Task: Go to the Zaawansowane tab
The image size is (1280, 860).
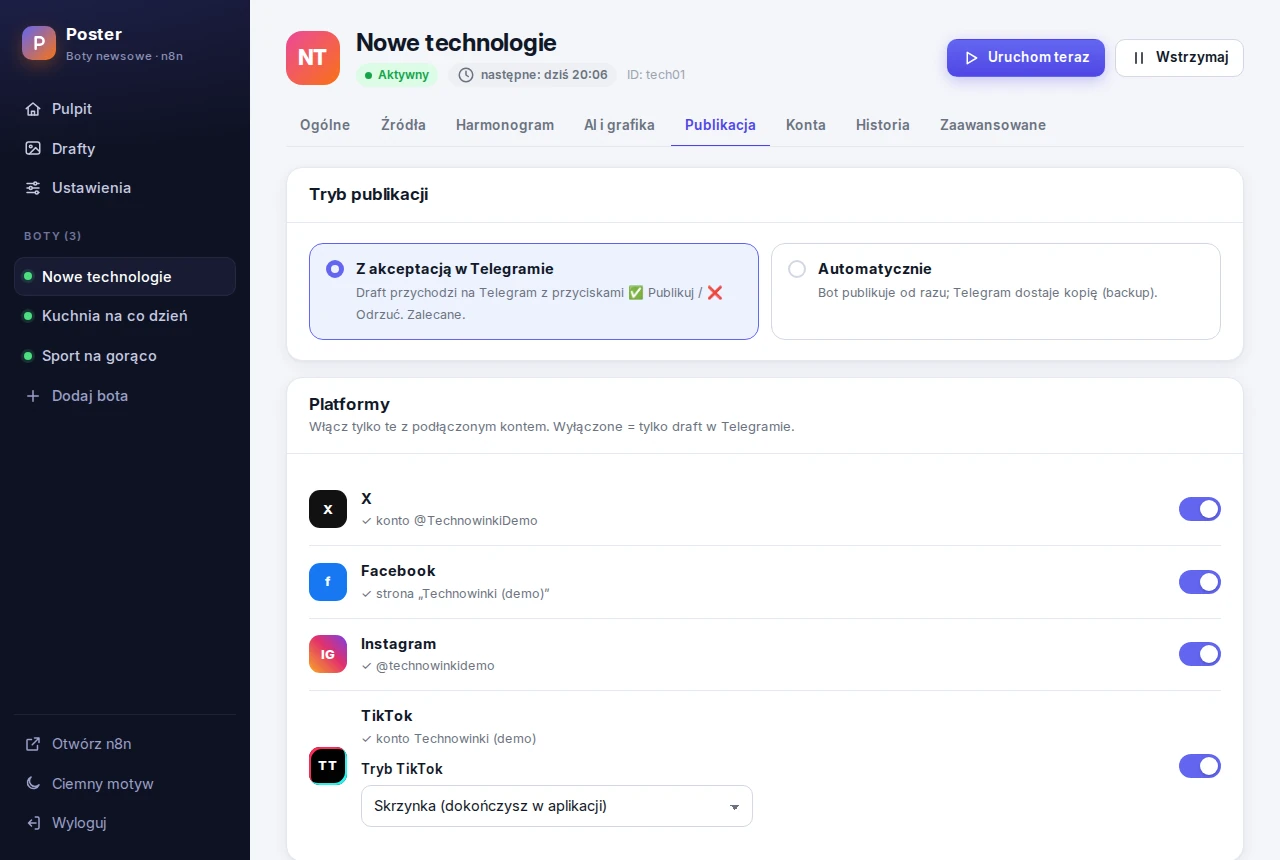Action: (x=993, y=125)
